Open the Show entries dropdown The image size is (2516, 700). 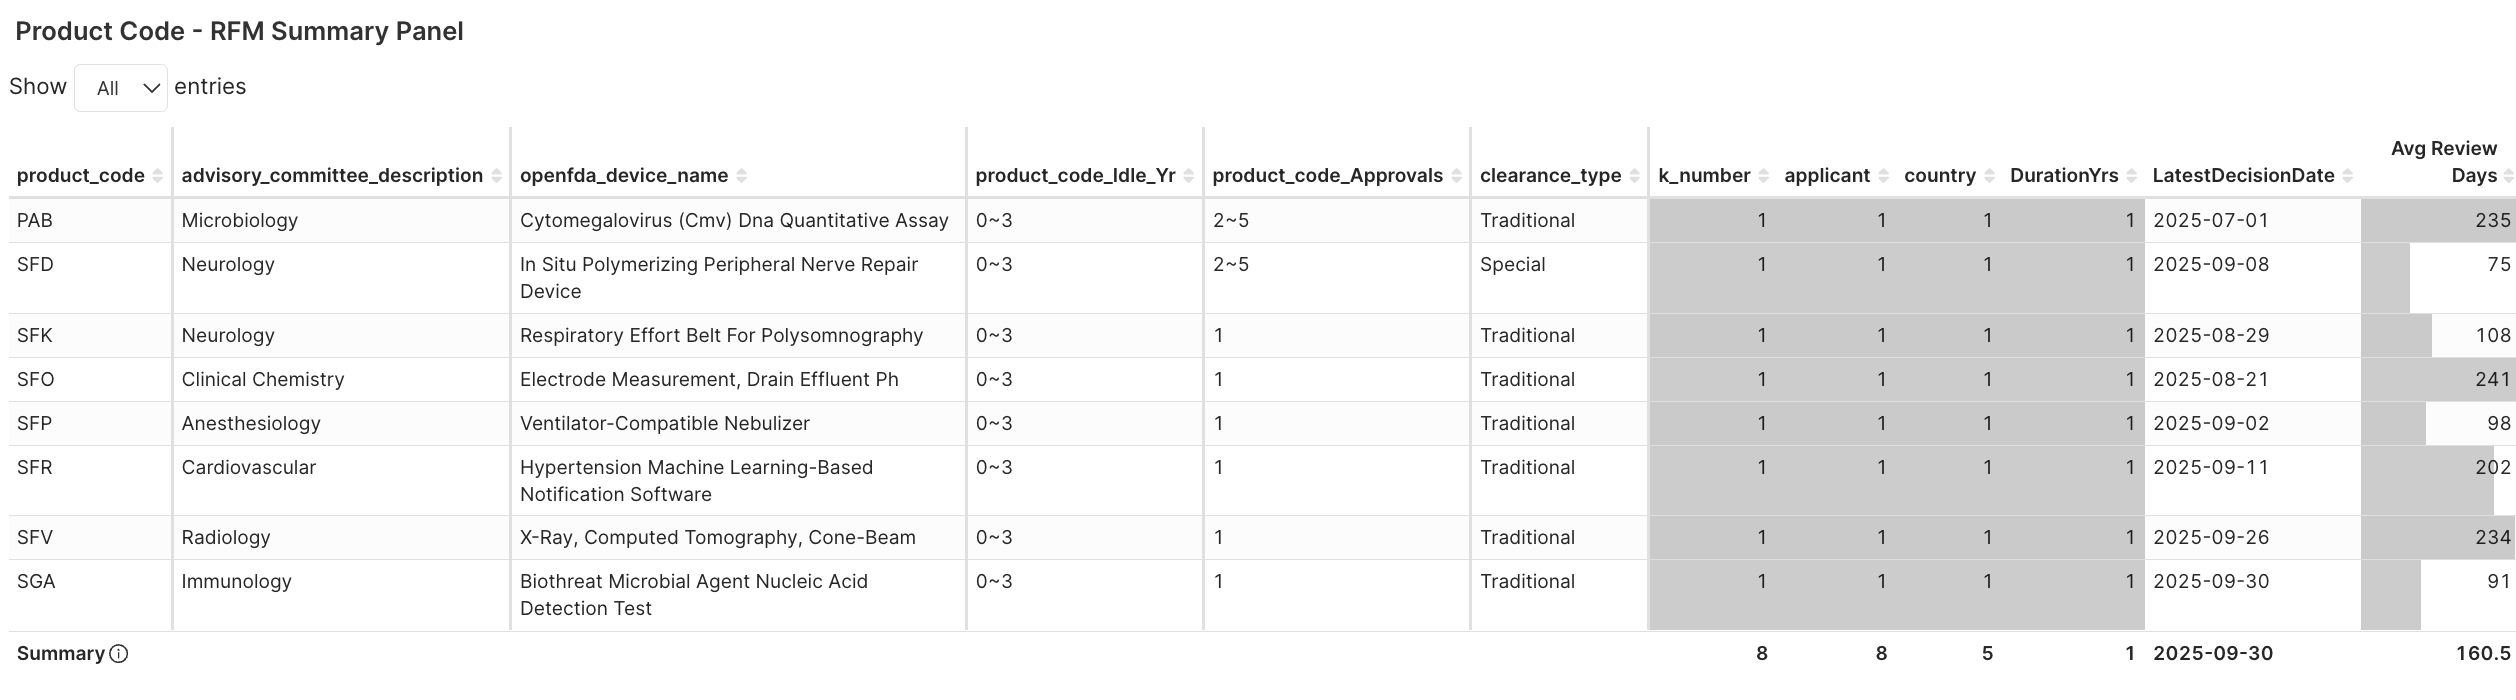click(121, 88)
